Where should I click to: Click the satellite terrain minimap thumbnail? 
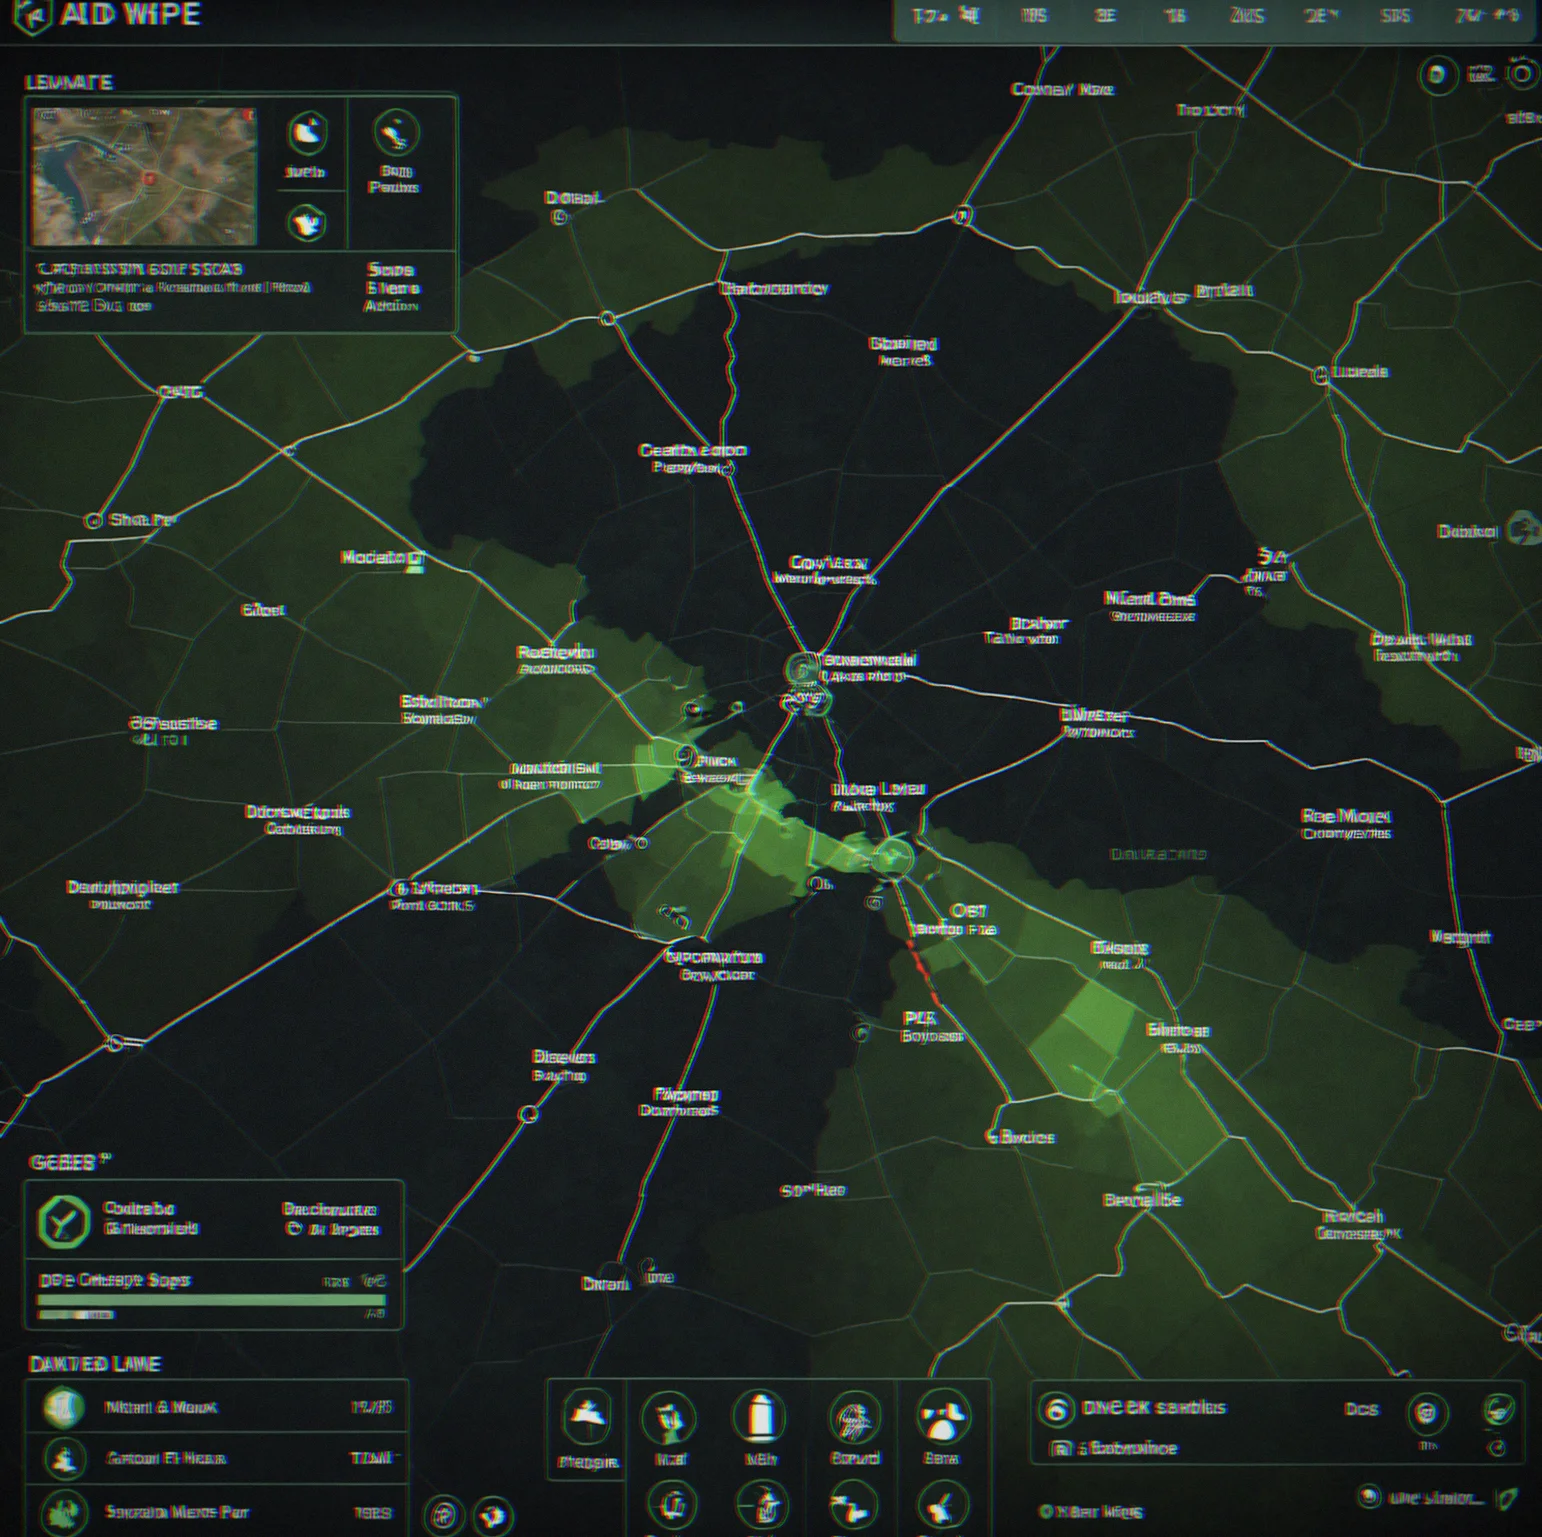coord(144,176)
